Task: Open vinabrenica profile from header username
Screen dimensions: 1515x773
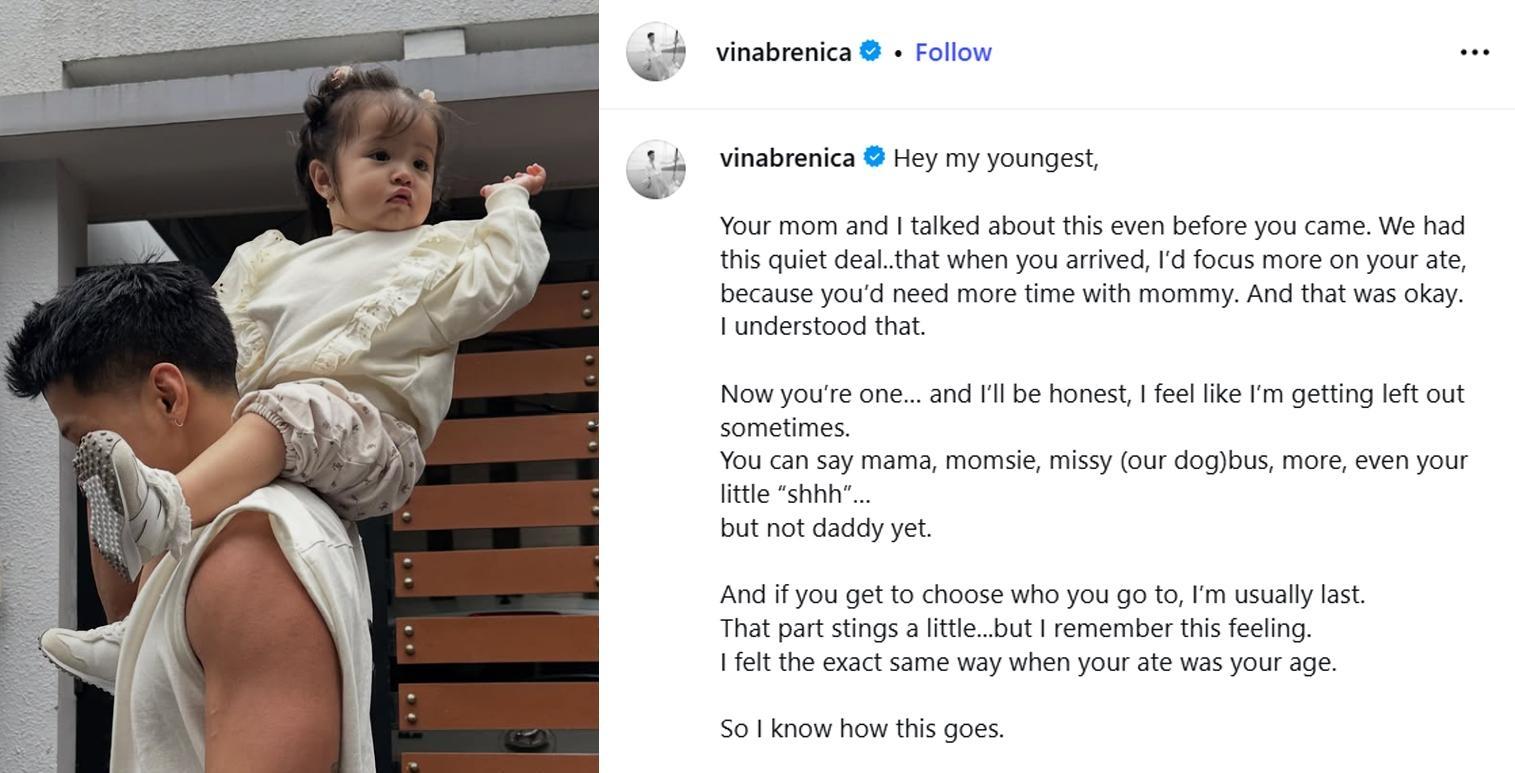Action: 783,52
